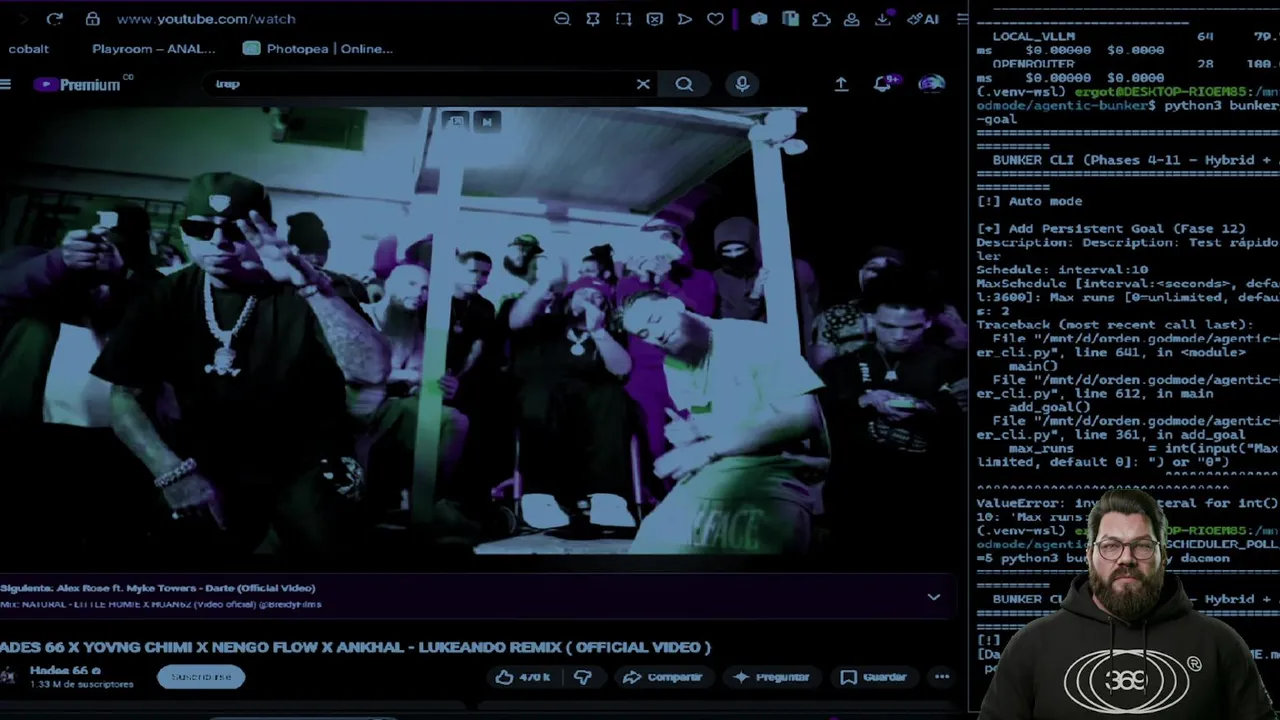Click the heart bookmark icon
This screenshot has width=1280, height=720.
click(715, 18)
